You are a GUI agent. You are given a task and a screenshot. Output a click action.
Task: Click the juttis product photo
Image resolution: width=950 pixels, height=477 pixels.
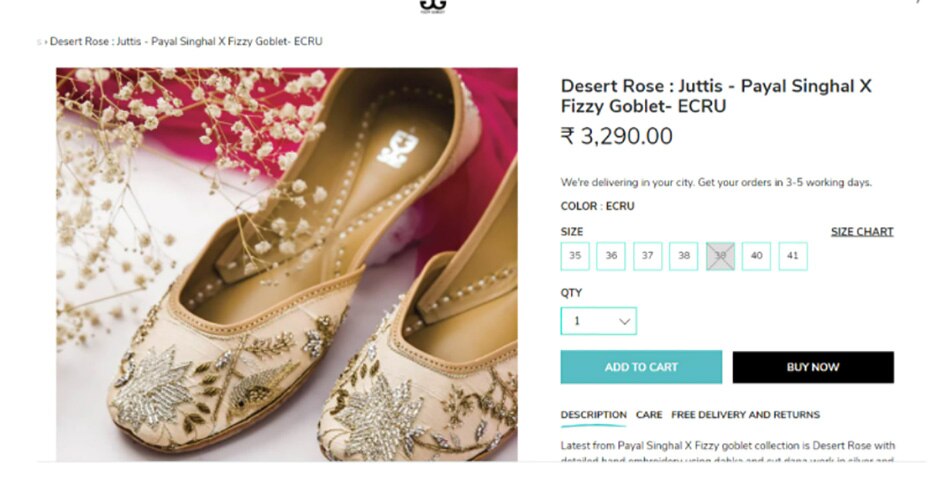pos(287,264)
